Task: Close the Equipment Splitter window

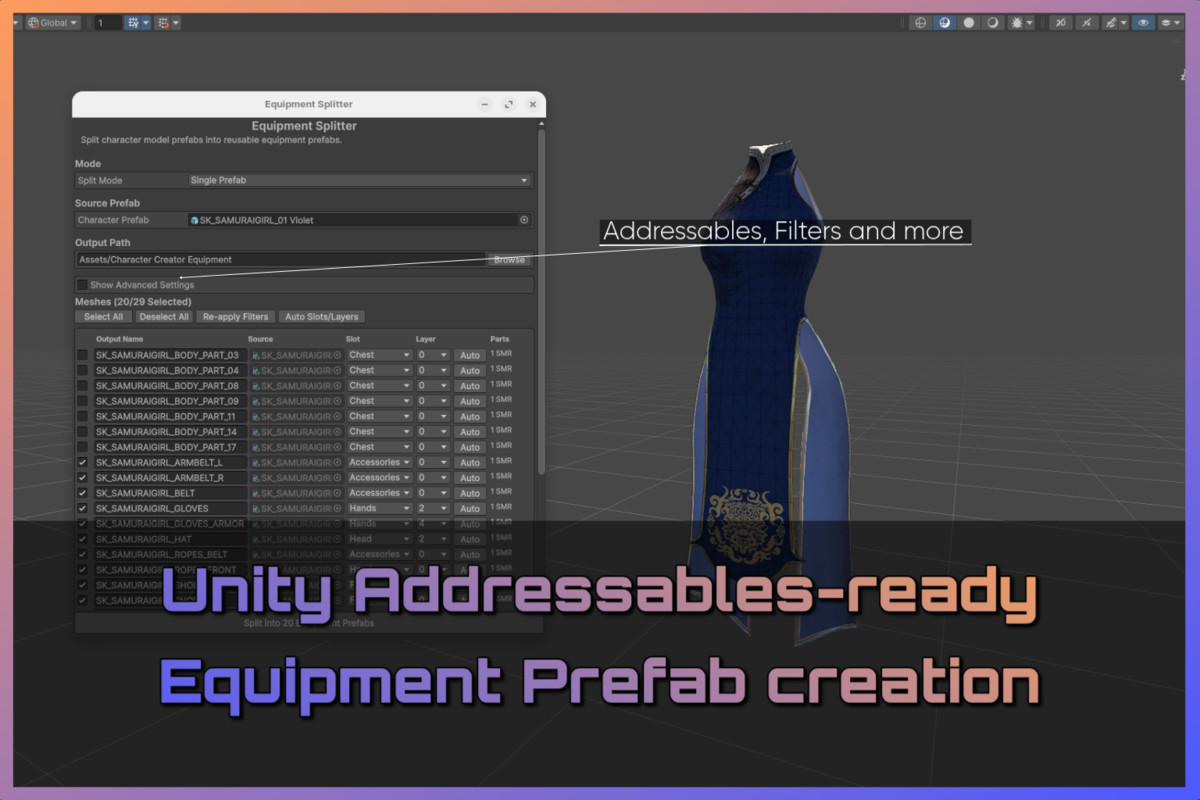Action: (x=533, y=104)
